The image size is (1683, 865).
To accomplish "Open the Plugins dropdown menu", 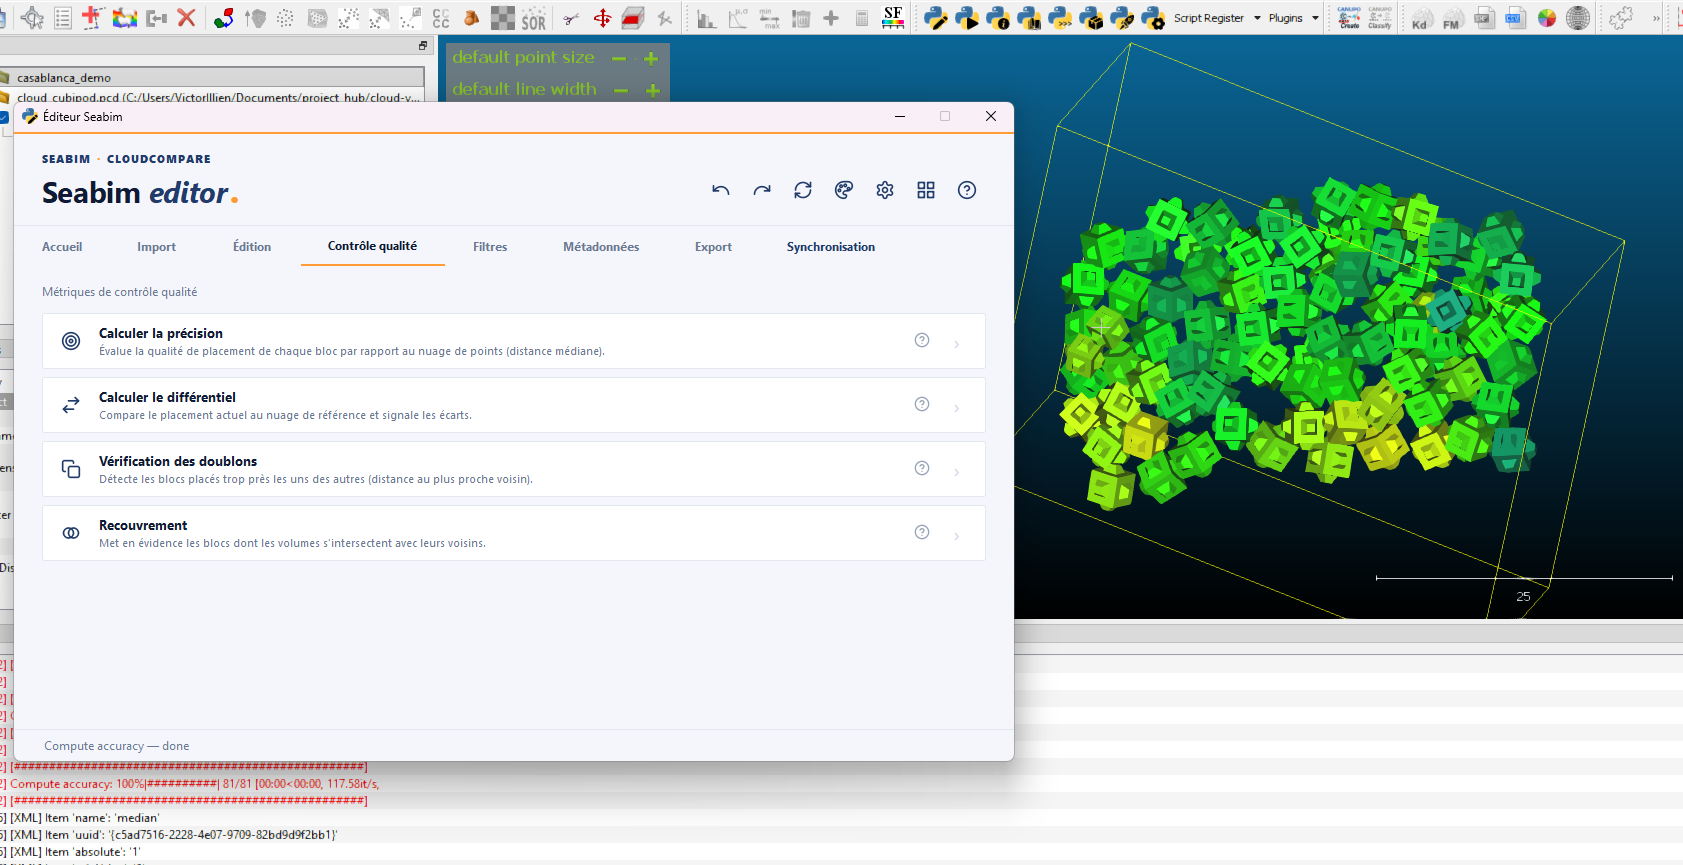I will [1294, 18].
